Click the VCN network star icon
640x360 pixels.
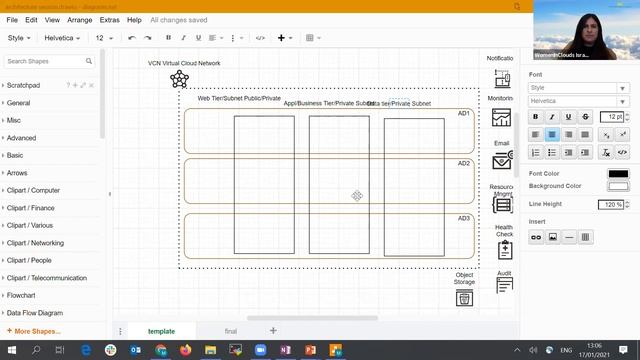click(x=179, y=79)
